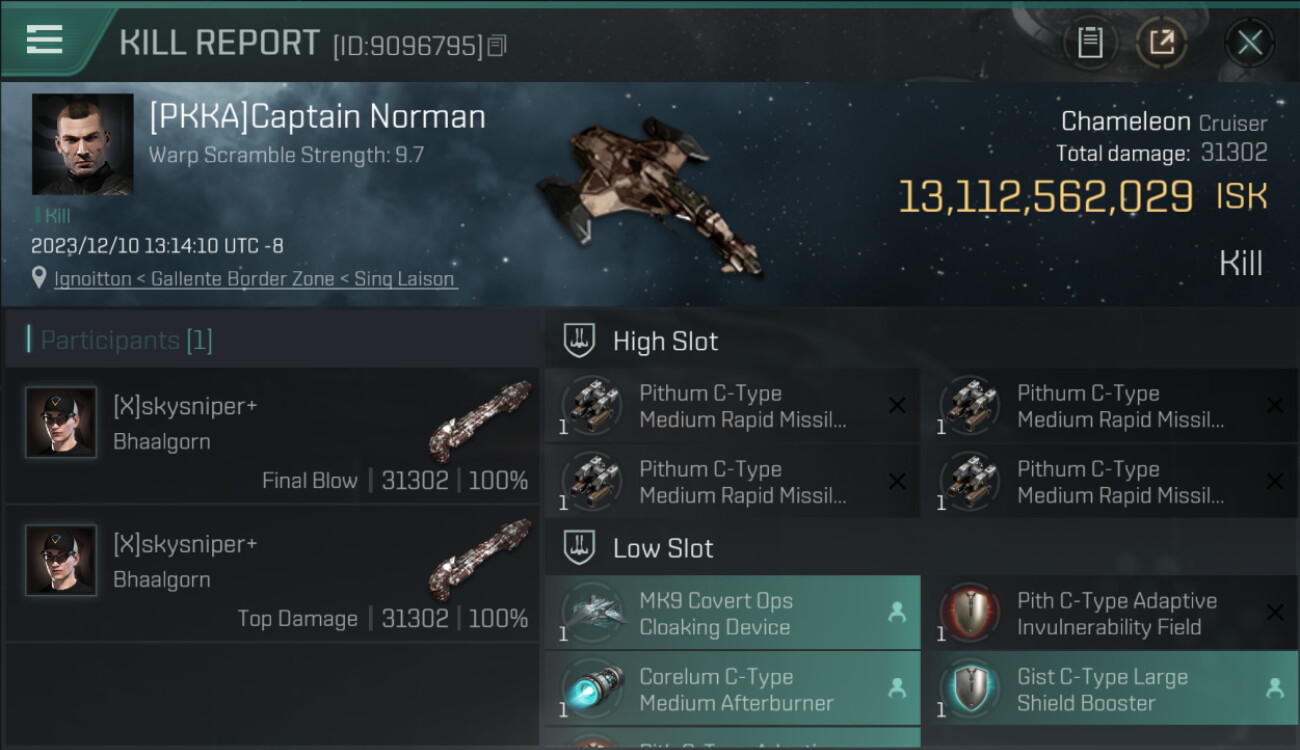
Task: Click the person icon on Gist Shield Booster
Action: click(1274, 688)
